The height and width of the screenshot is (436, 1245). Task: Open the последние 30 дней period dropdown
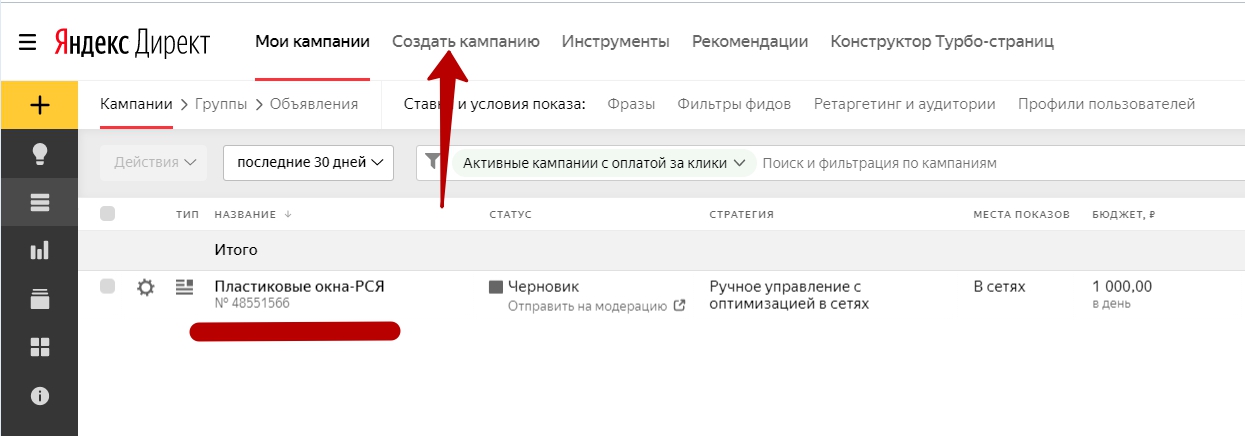[x=309, y=162]
